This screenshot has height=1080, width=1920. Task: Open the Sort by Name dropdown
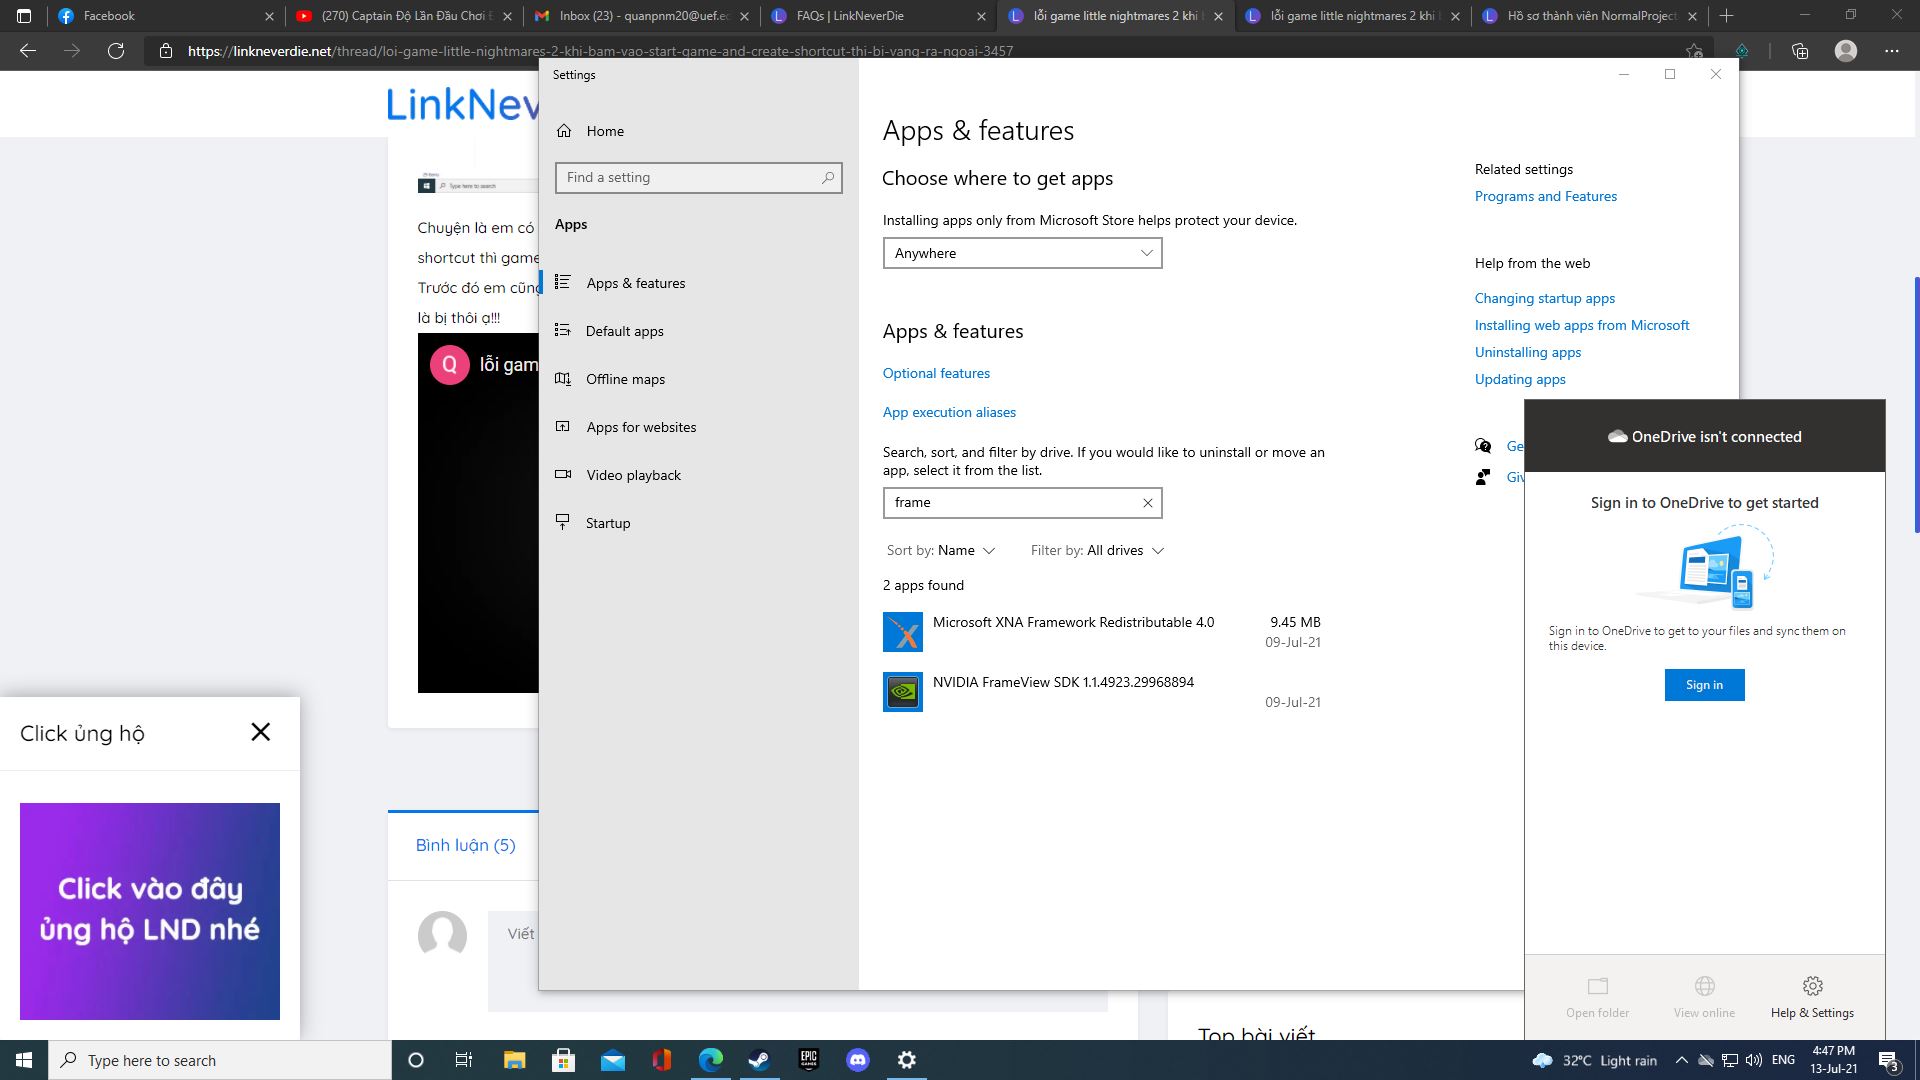tap(941, 550)
